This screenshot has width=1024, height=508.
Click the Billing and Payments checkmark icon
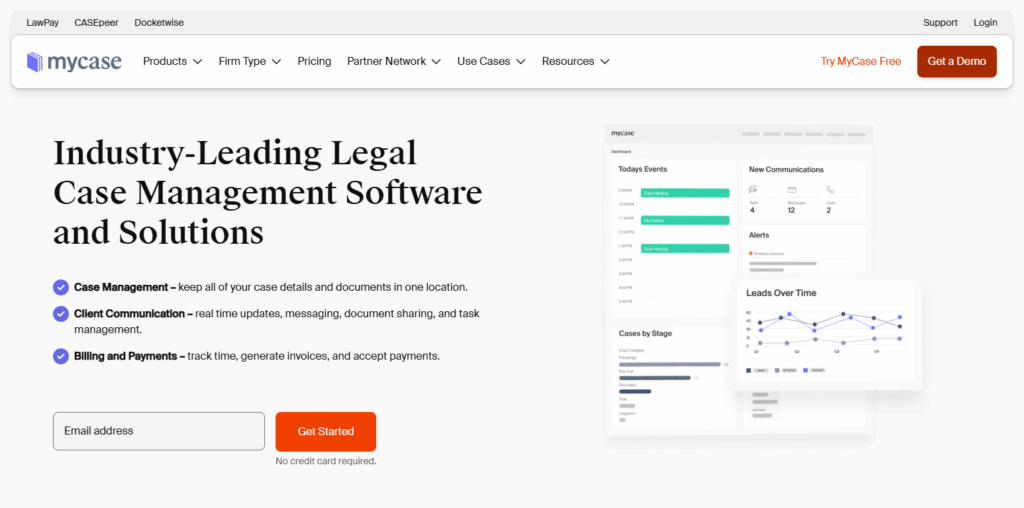[61, 357]
